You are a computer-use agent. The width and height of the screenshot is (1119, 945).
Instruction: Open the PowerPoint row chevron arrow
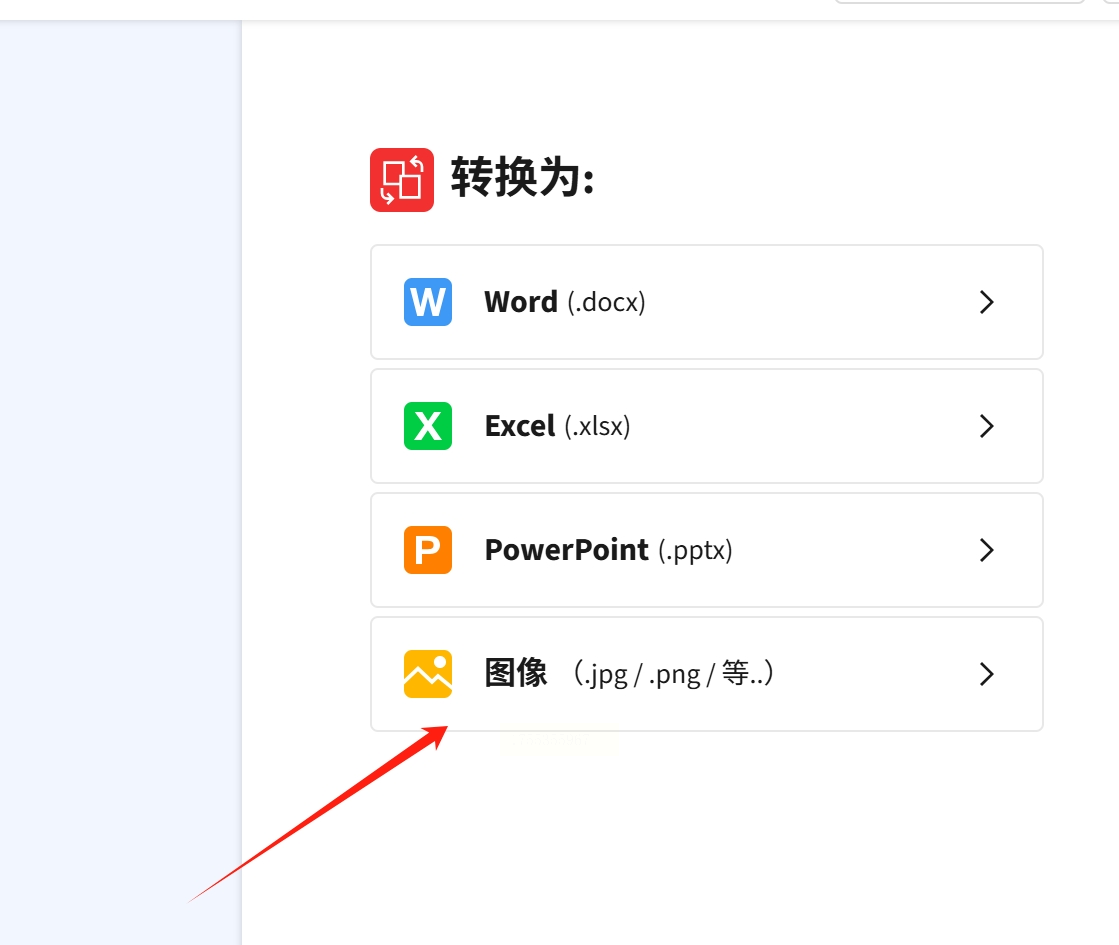point(986,550)
